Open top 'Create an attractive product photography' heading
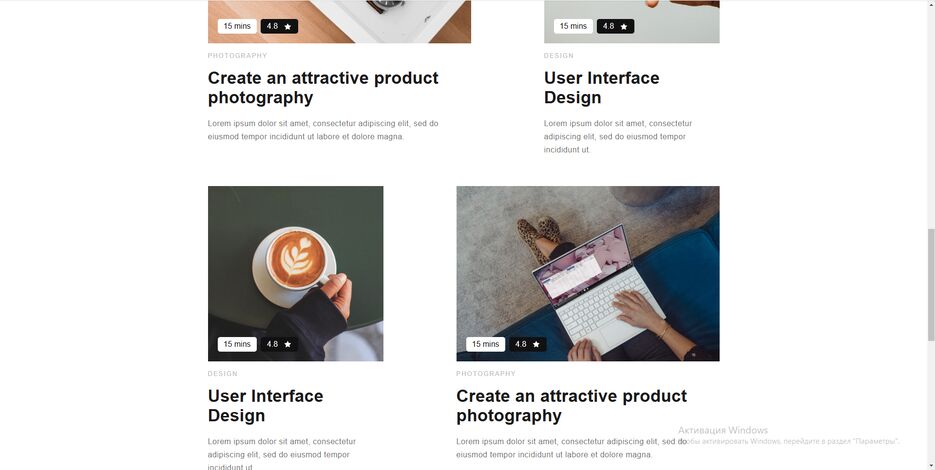Screen dimensions: 935x470 323,88
